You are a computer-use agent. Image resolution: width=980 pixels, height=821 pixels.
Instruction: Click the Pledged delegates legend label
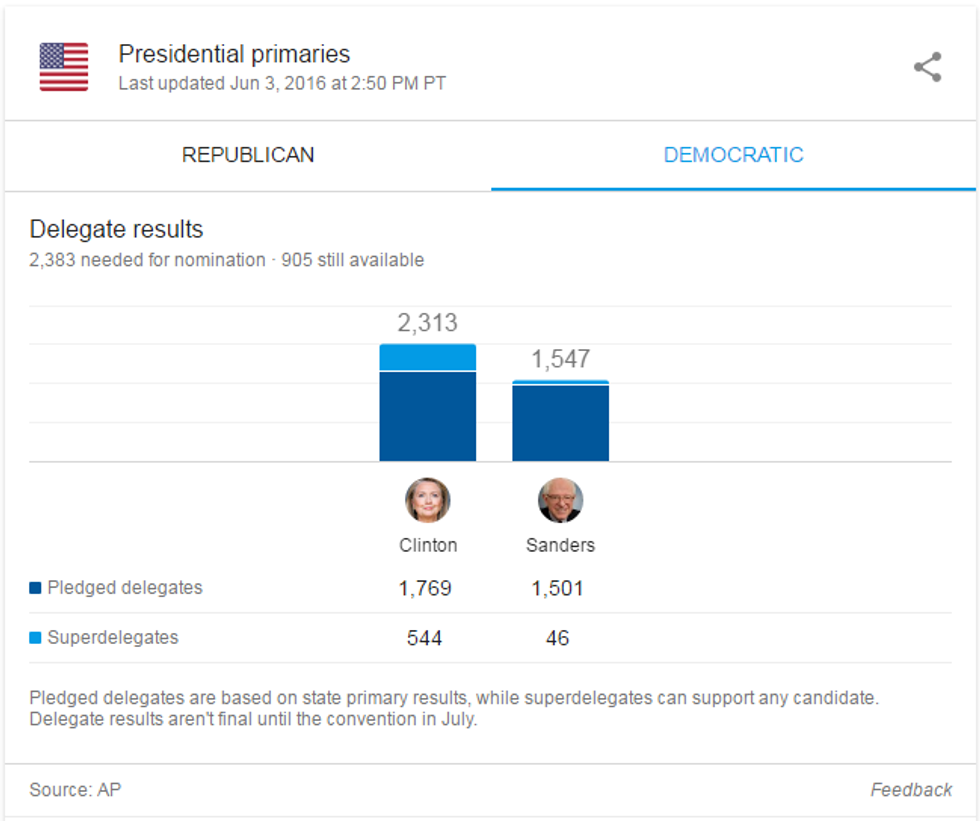124,588
